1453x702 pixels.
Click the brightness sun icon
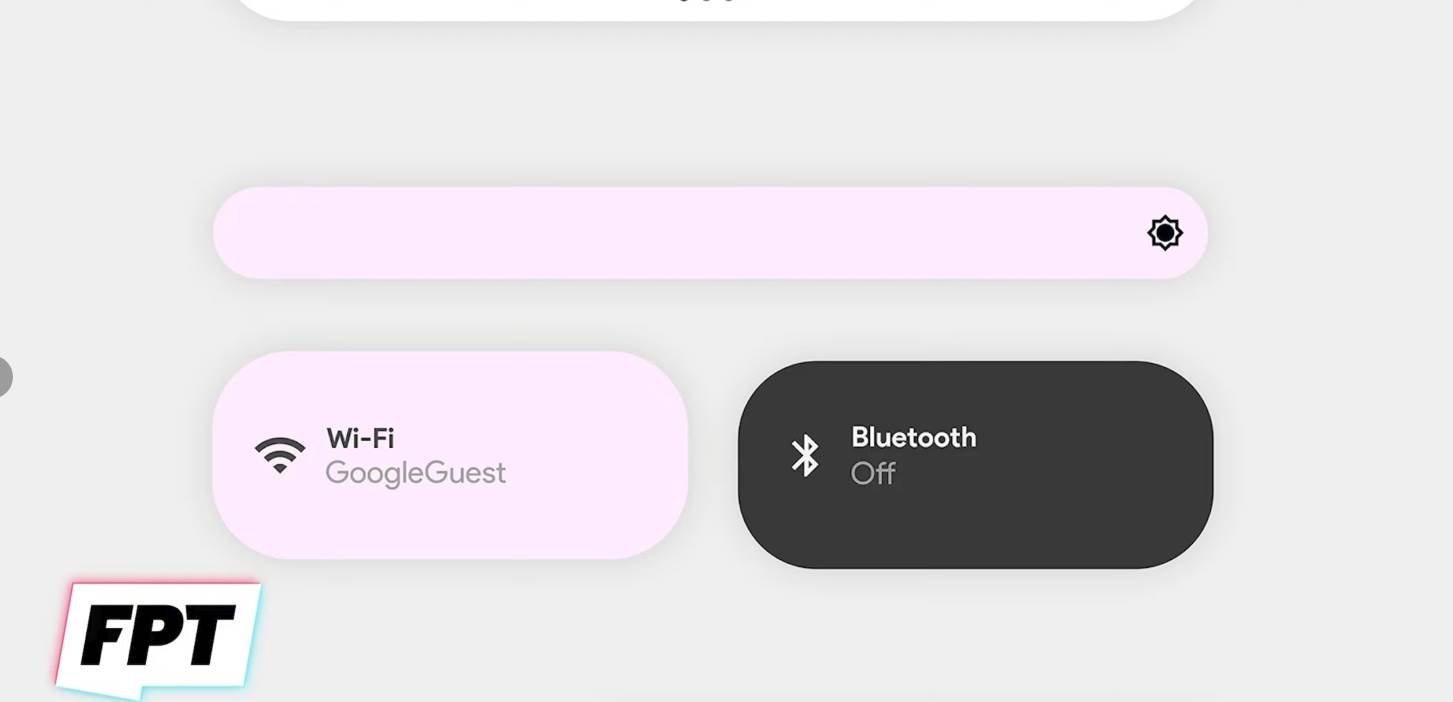point(1165,233)
